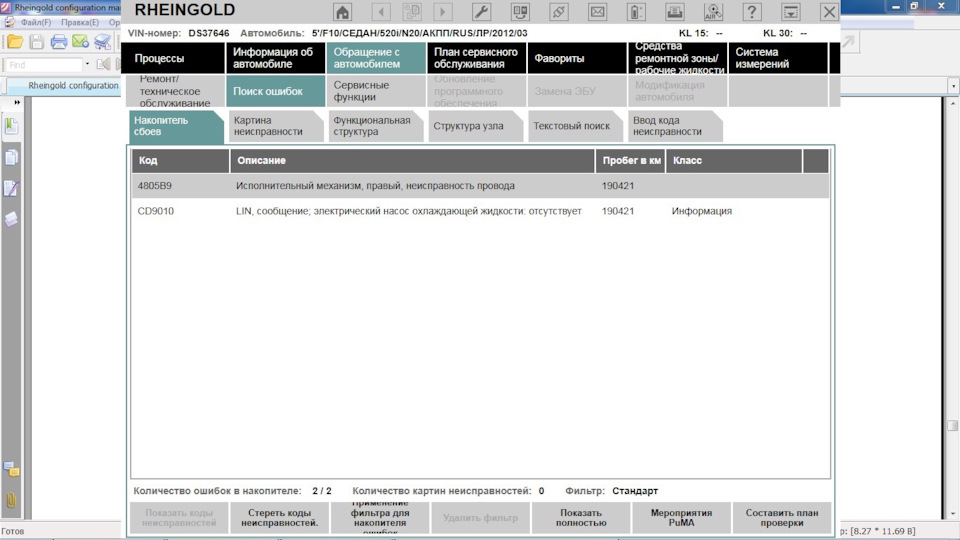
Task: Open the wrench settings icon
Action: [481, 12]
